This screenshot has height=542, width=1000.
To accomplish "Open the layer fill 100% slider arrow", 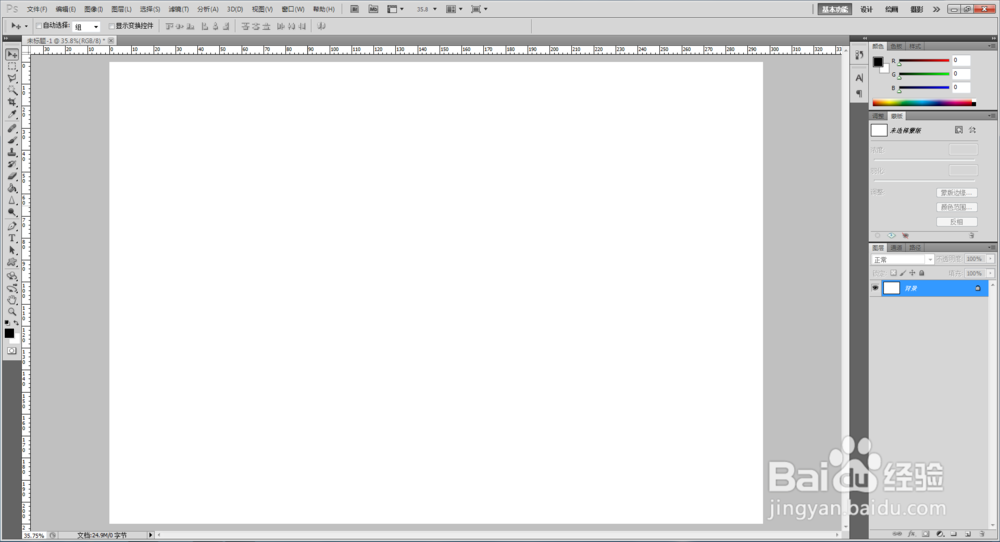I will 990,273.
